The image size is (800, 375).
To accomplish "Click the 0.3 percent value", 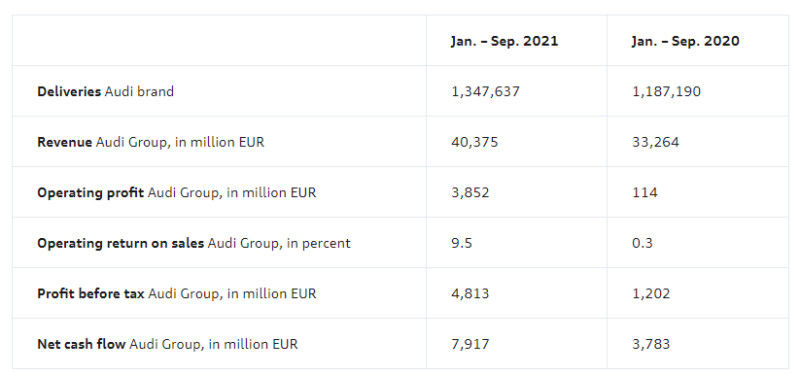I will coord(642,243).
